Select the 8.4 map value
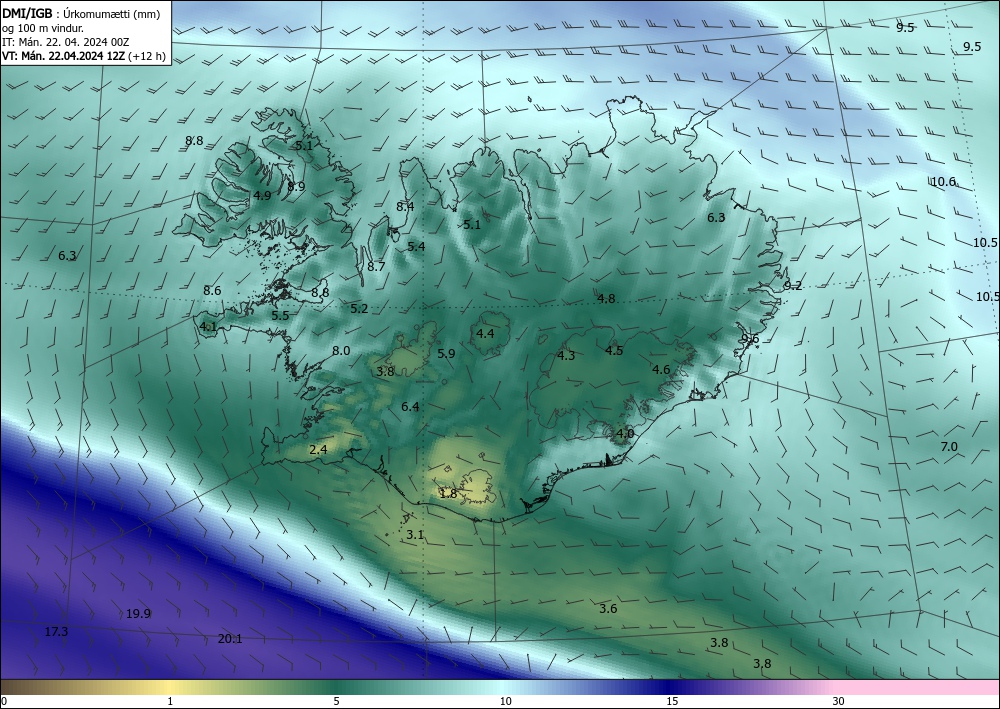Screen dimensions: 1000x709 pos(405,207)
